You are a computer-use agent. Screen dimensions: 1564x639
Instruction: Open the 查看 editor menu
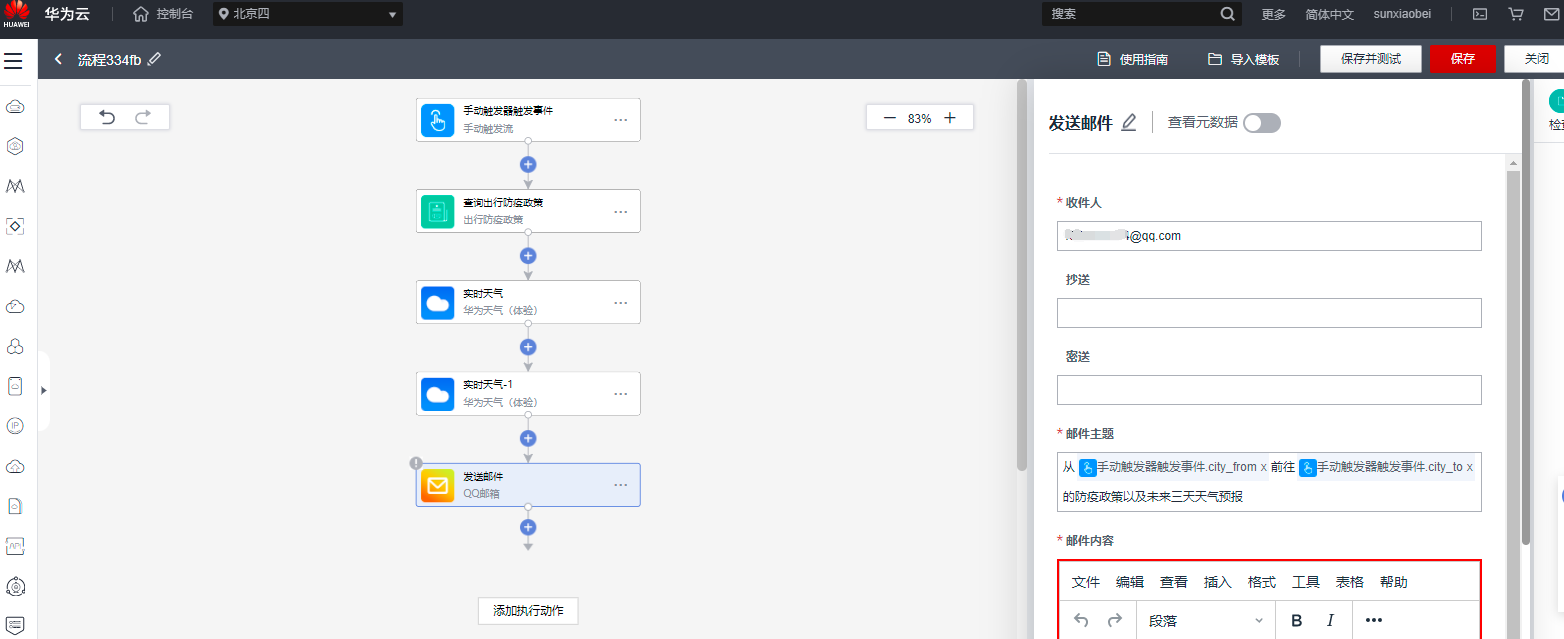point(1174,582)
